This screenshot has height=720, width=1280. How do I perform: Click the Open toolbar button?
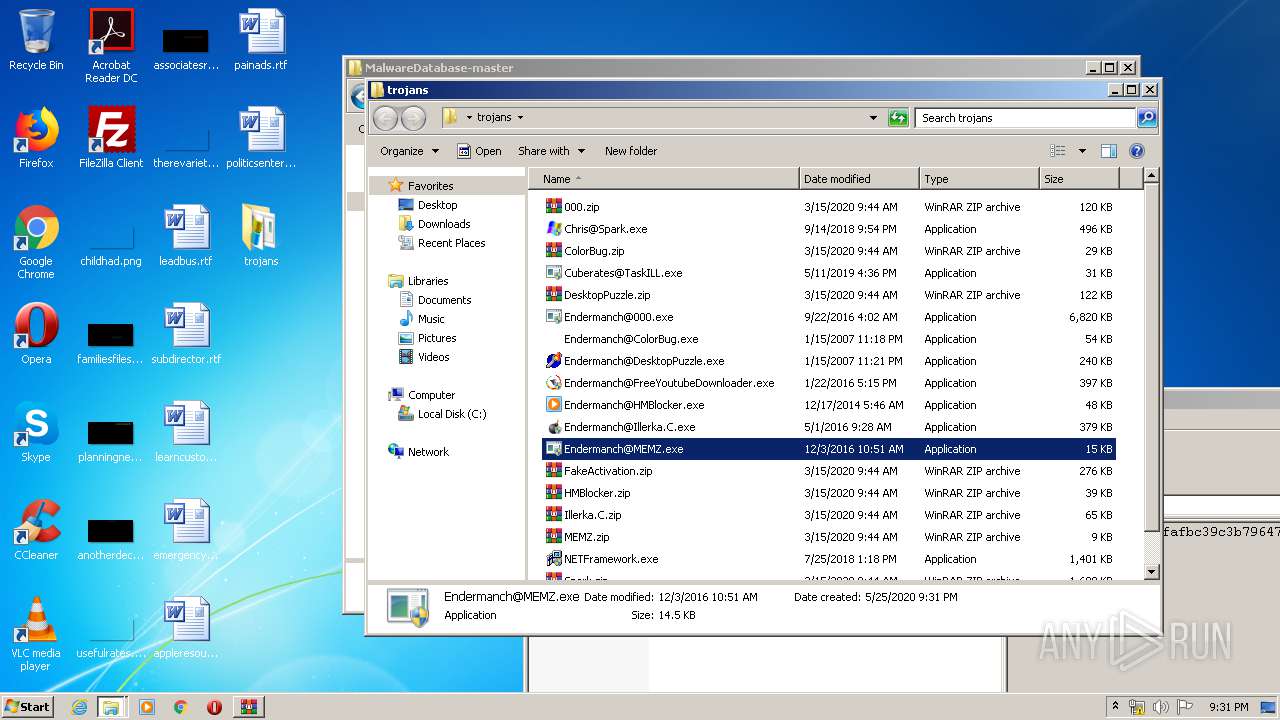[x=479, y=151]
